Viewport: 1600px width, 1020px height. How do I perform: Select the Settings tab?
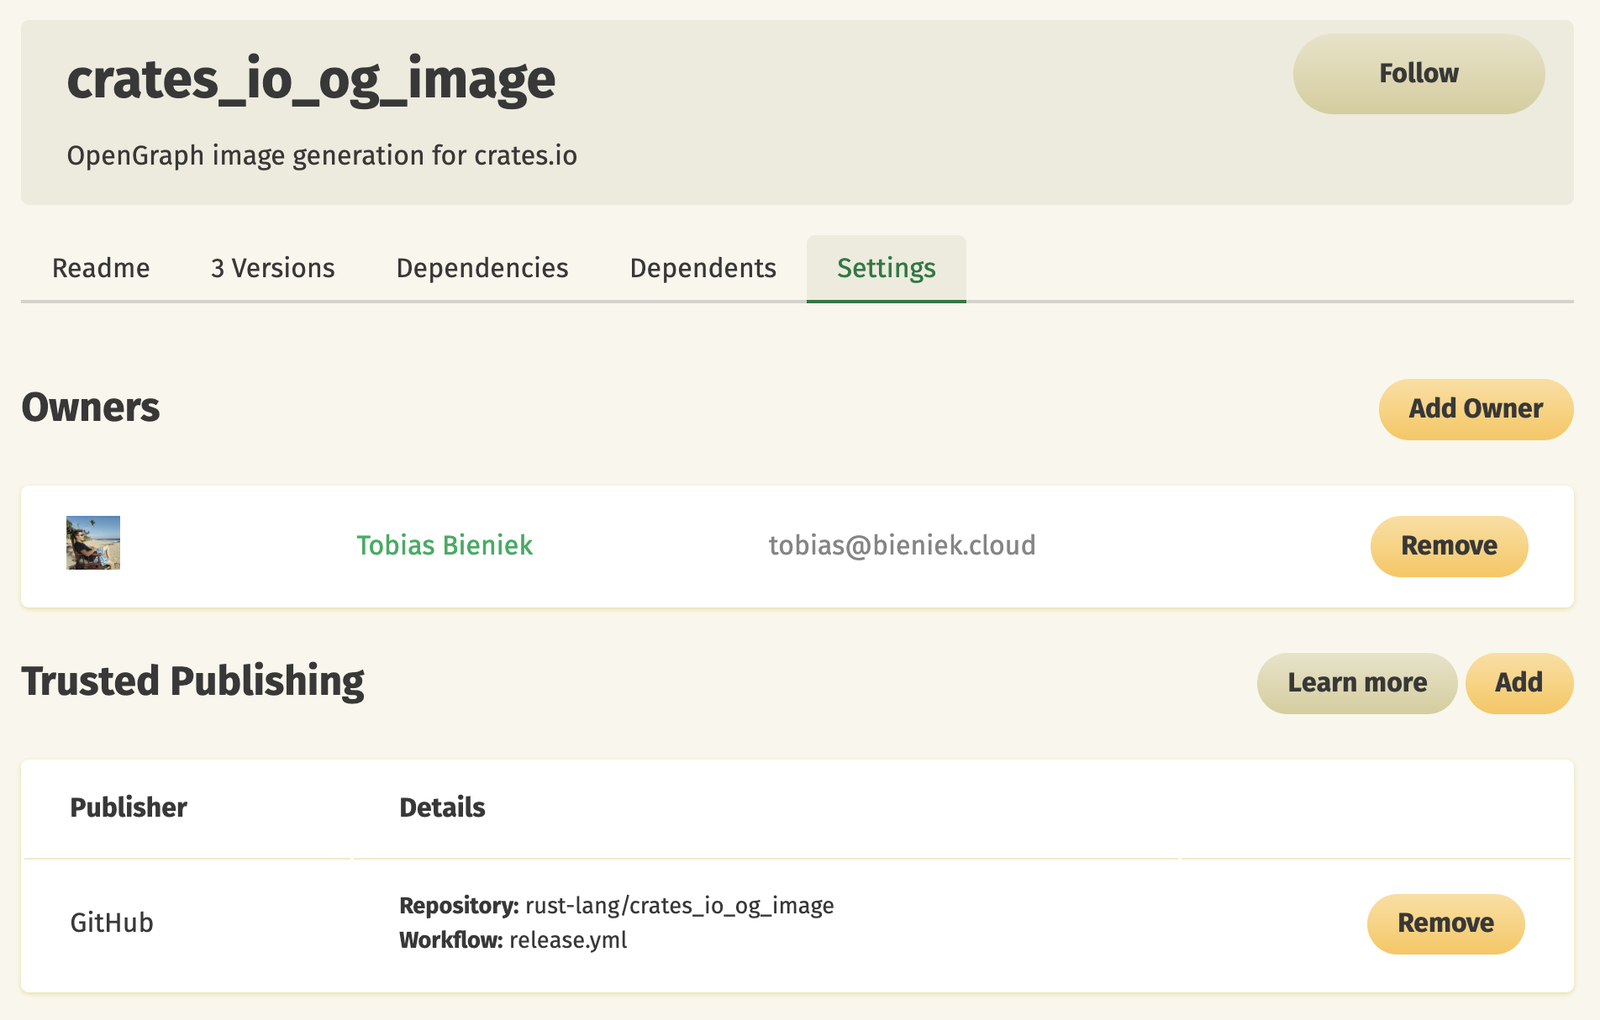coord(886,268)
